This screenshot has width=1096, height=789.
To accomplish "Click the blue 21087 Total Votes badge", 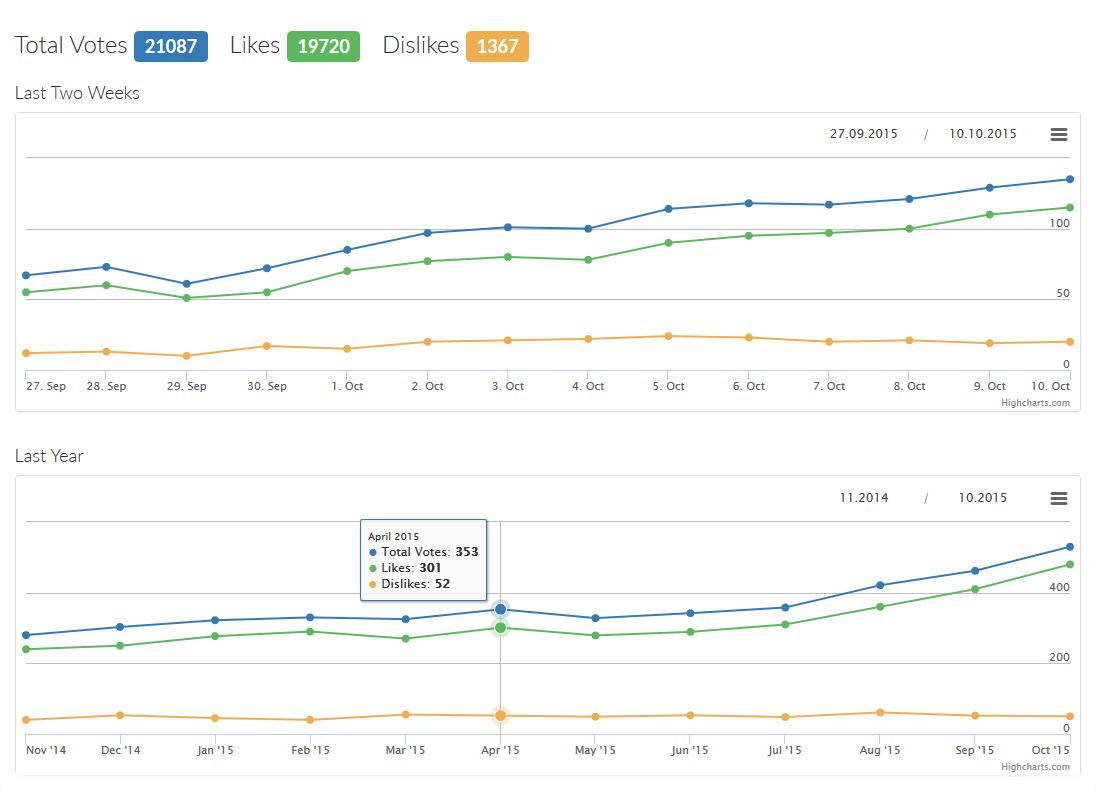I will click(170, 46).
